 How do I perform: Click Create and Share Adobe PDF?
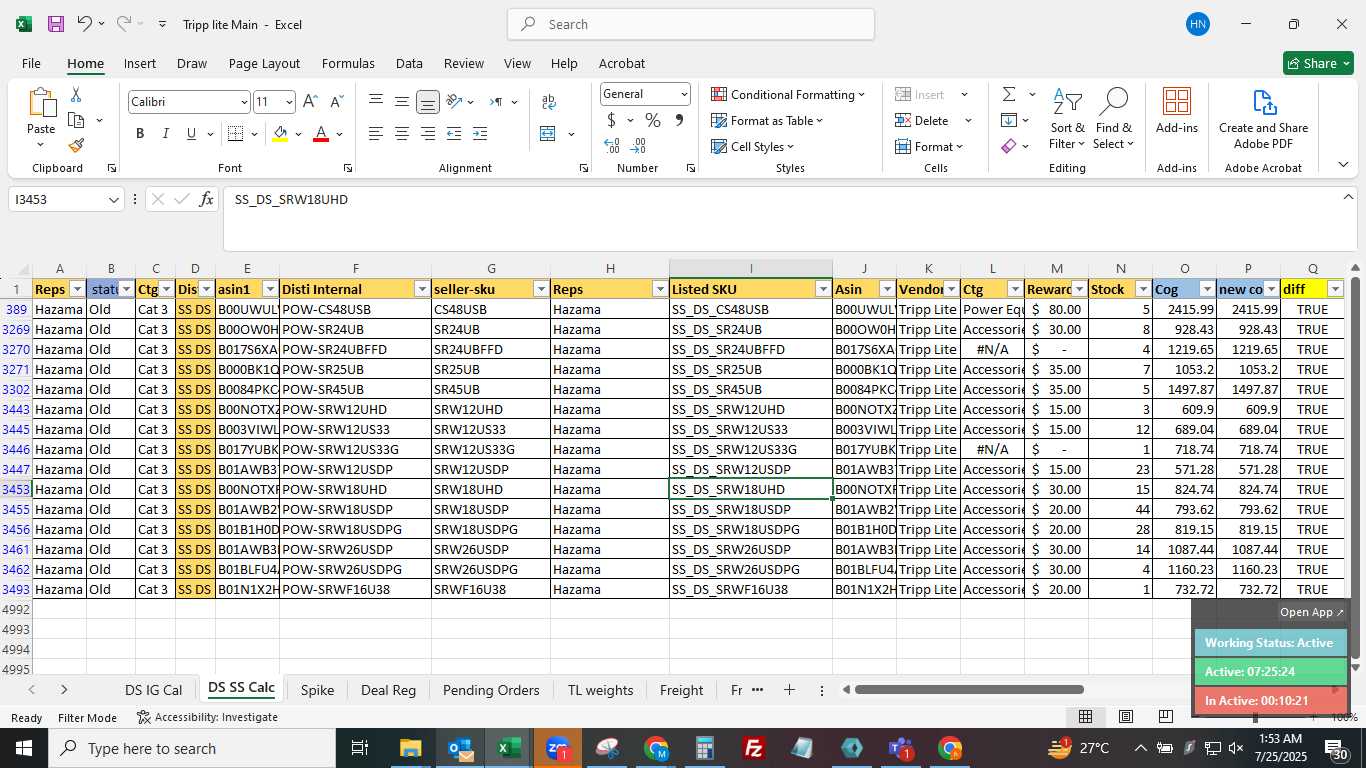pos(1263,119)
